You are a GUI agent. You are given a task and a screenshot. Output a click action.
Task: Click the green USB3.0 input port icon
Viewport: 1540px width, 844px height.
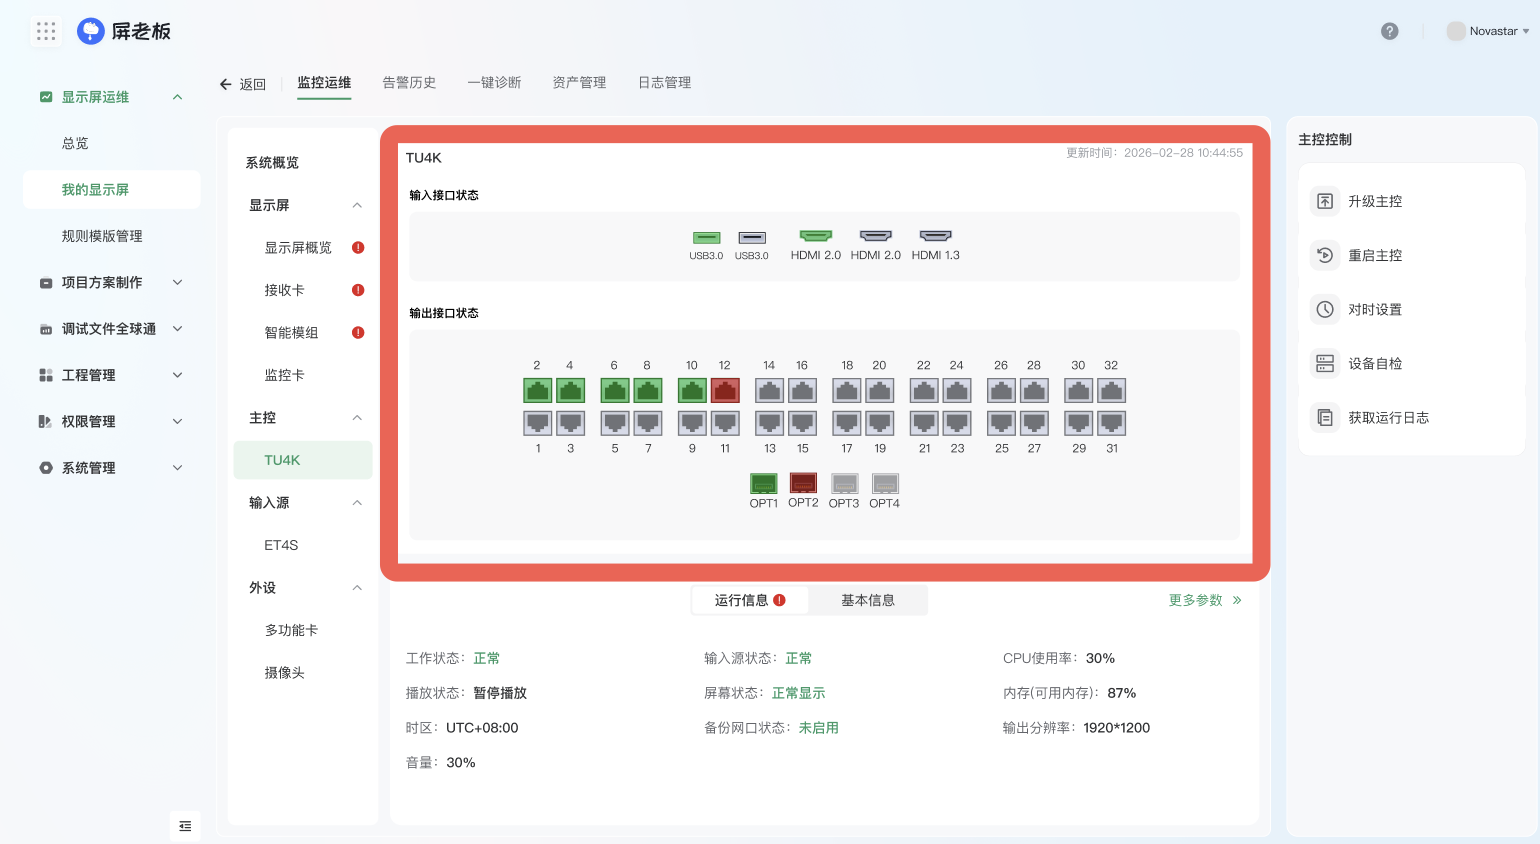pos(706,238)
